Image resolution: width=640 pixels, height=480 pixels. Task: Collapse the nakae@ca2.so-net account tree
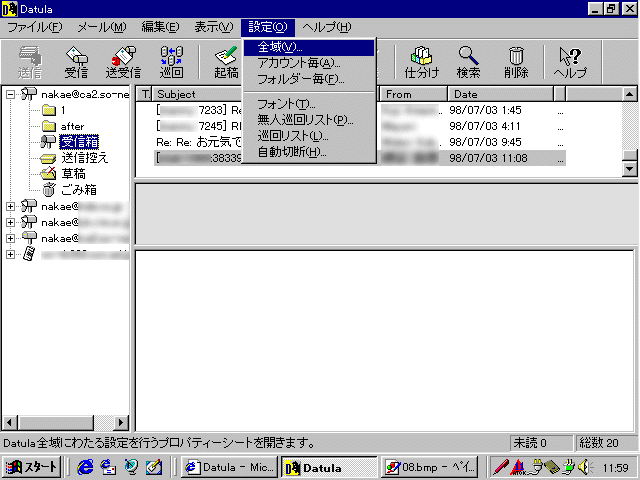pyautogui.click(x=11, y=95)
